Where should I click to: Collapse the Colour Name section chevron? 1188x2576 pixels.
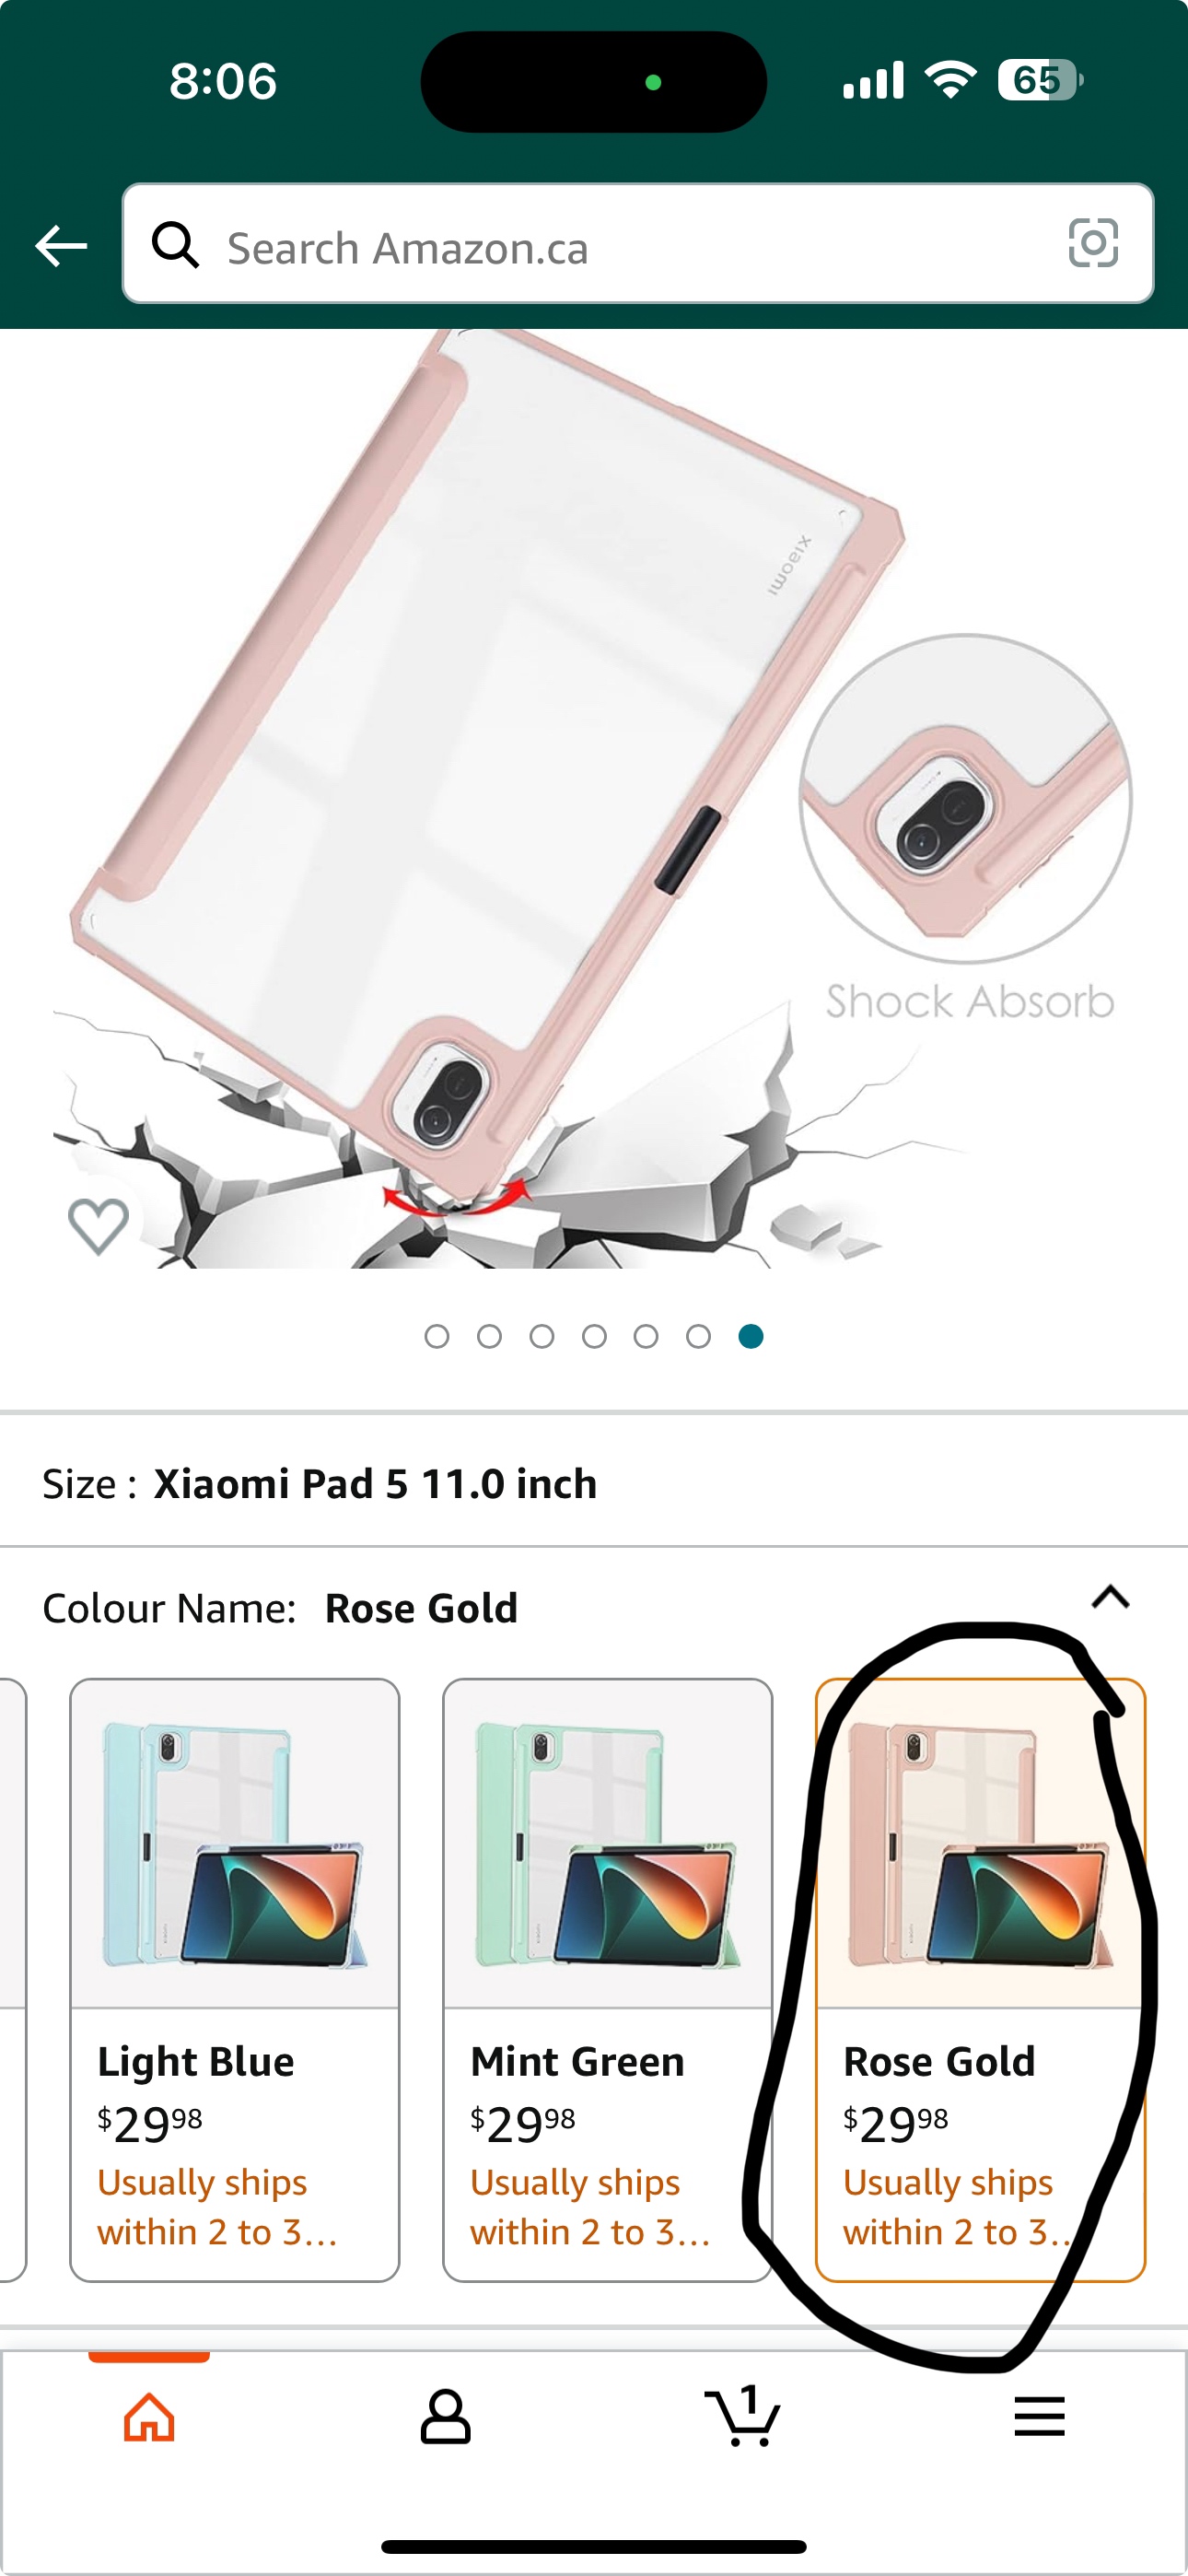(x=1110, y=1597)
